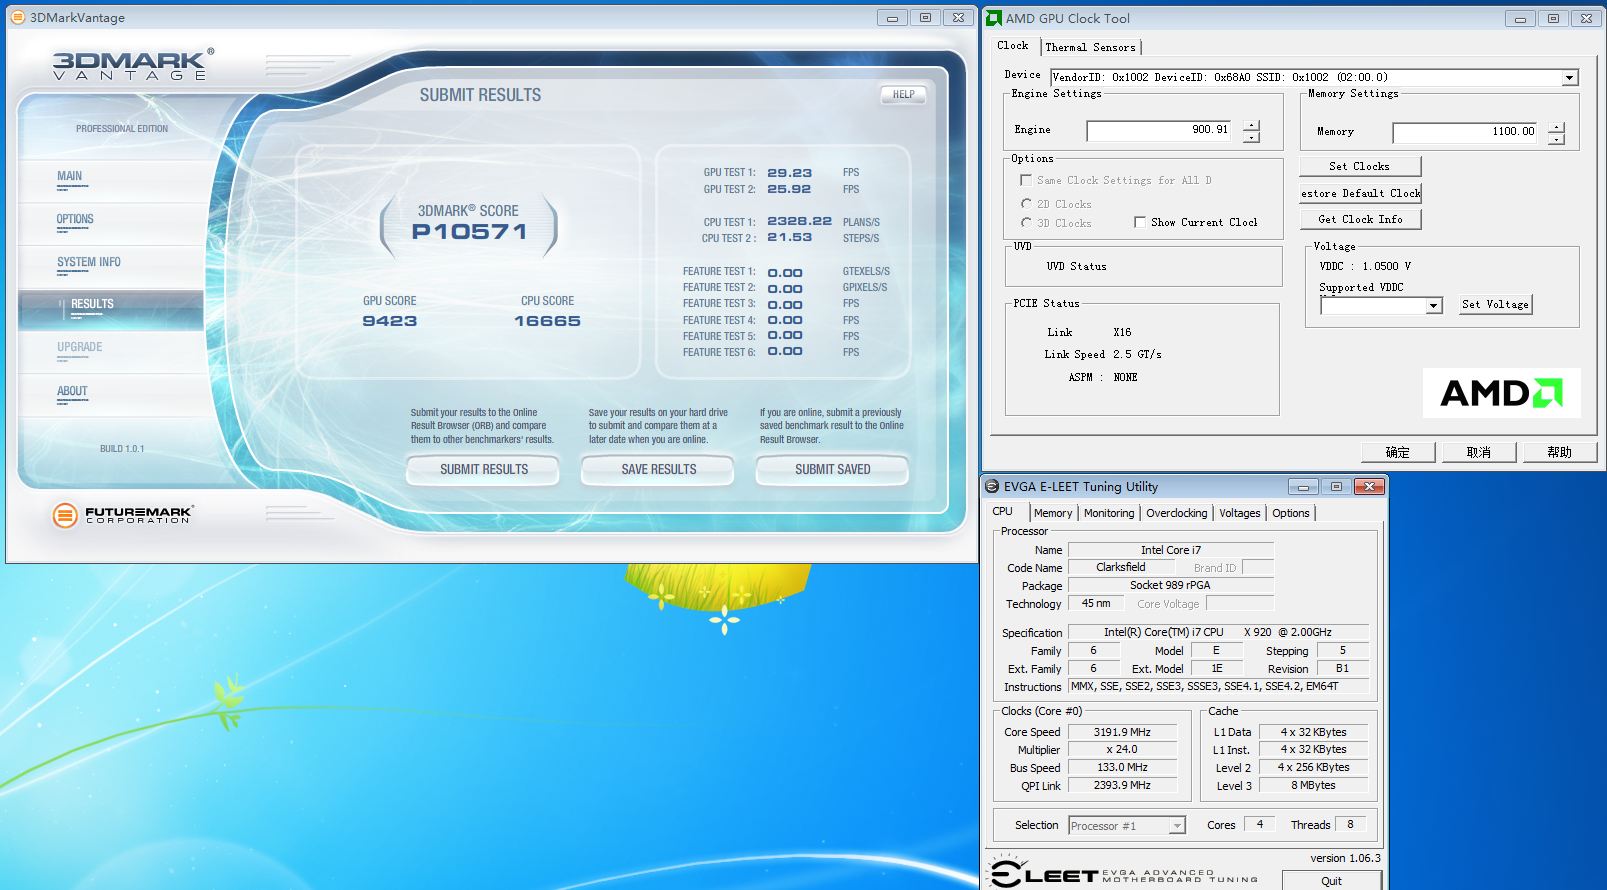
Task: Click the Set Voltage button
Action: 1495,305
